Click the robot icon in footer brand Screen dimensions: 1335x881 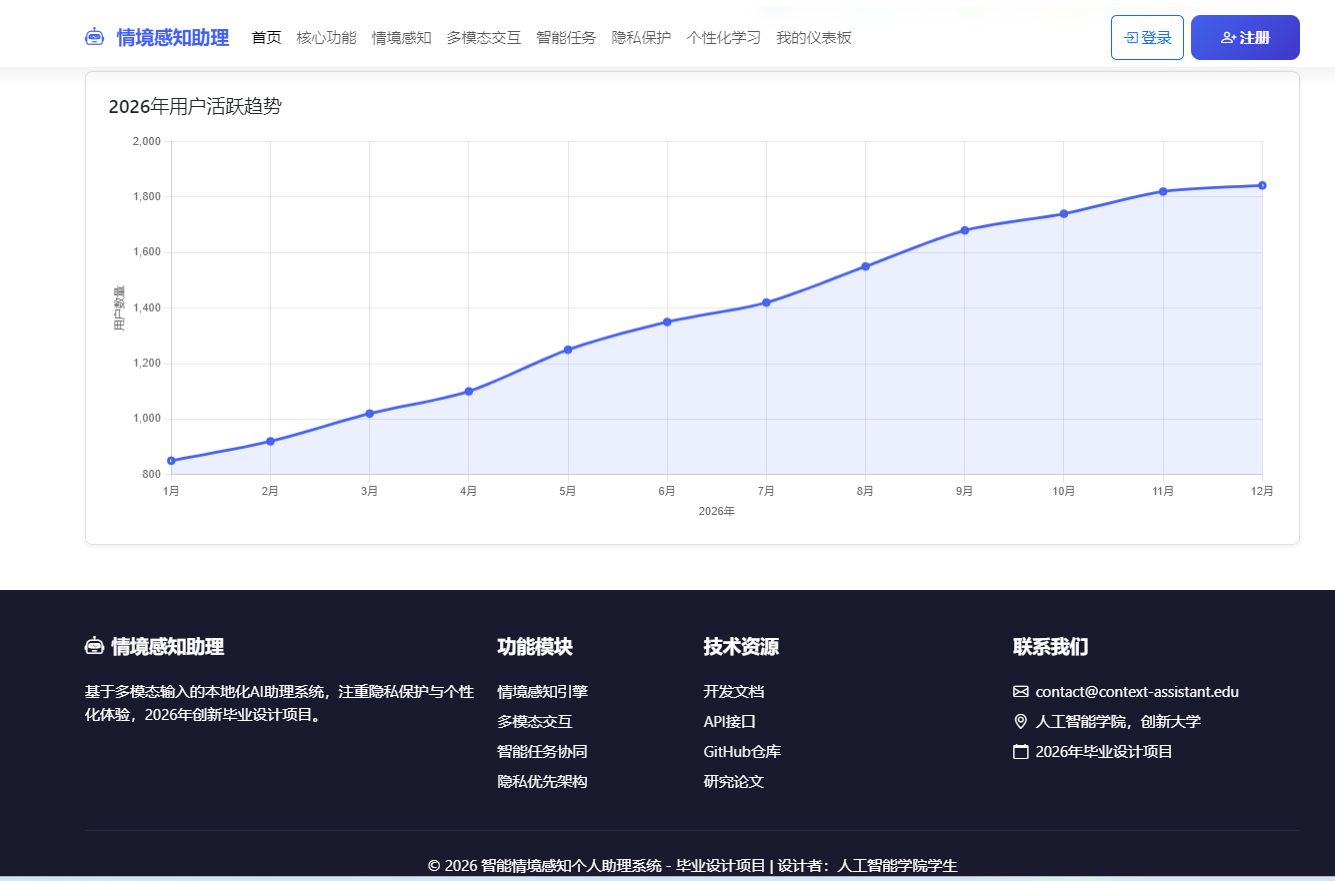coord(95,646)
